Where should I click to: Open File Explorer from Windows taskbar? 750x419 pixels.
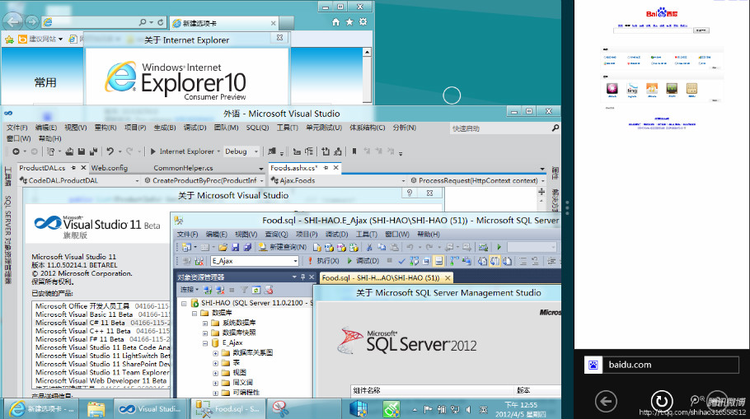coord(96,409)
